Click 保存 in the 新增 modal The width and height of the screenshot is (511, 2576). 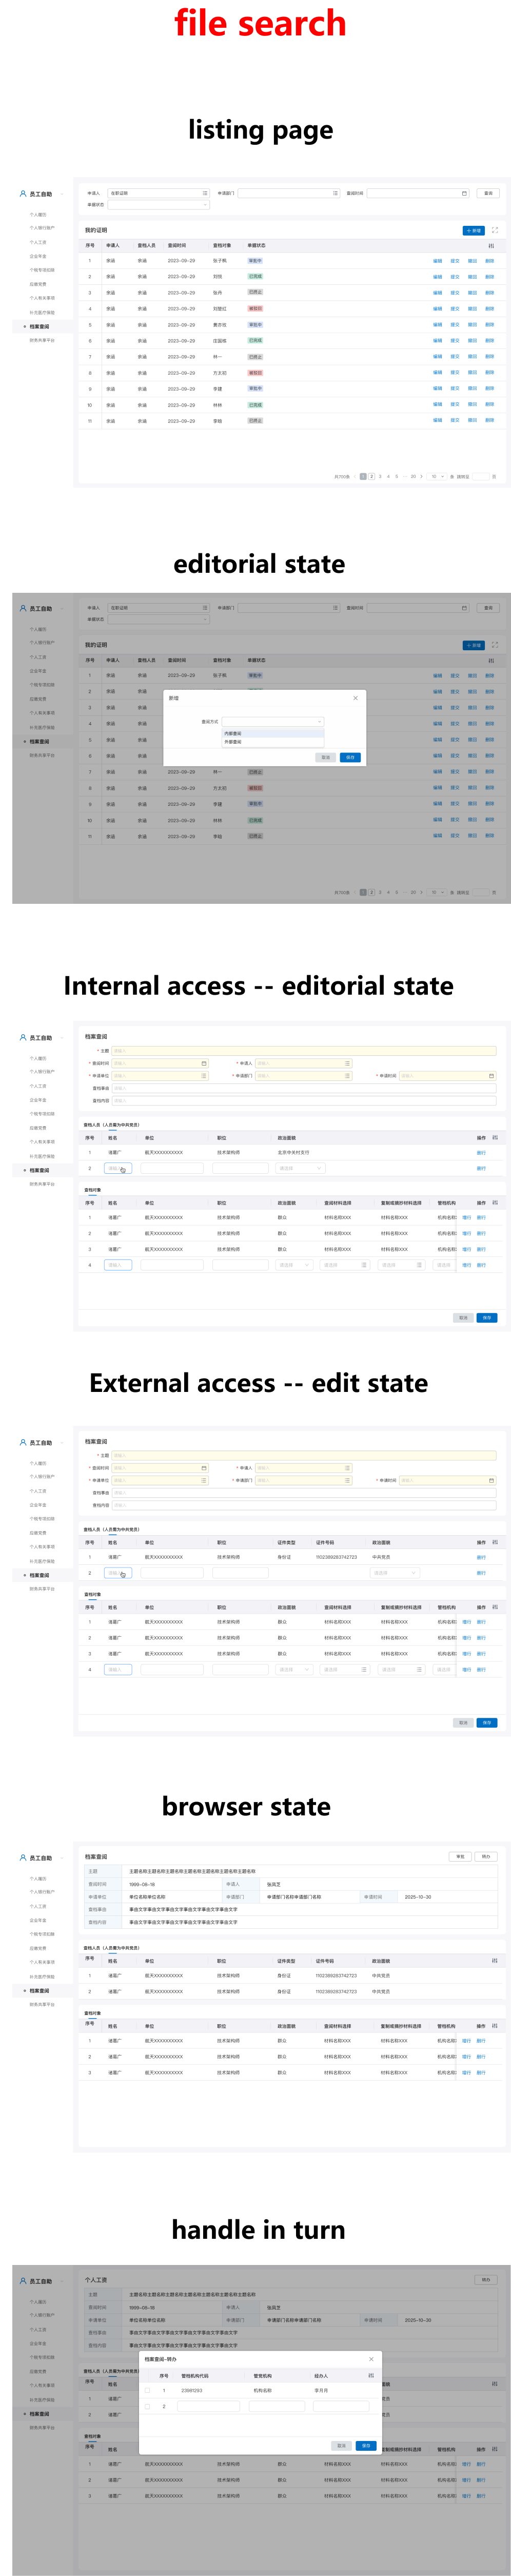click(x=350, y=757)
